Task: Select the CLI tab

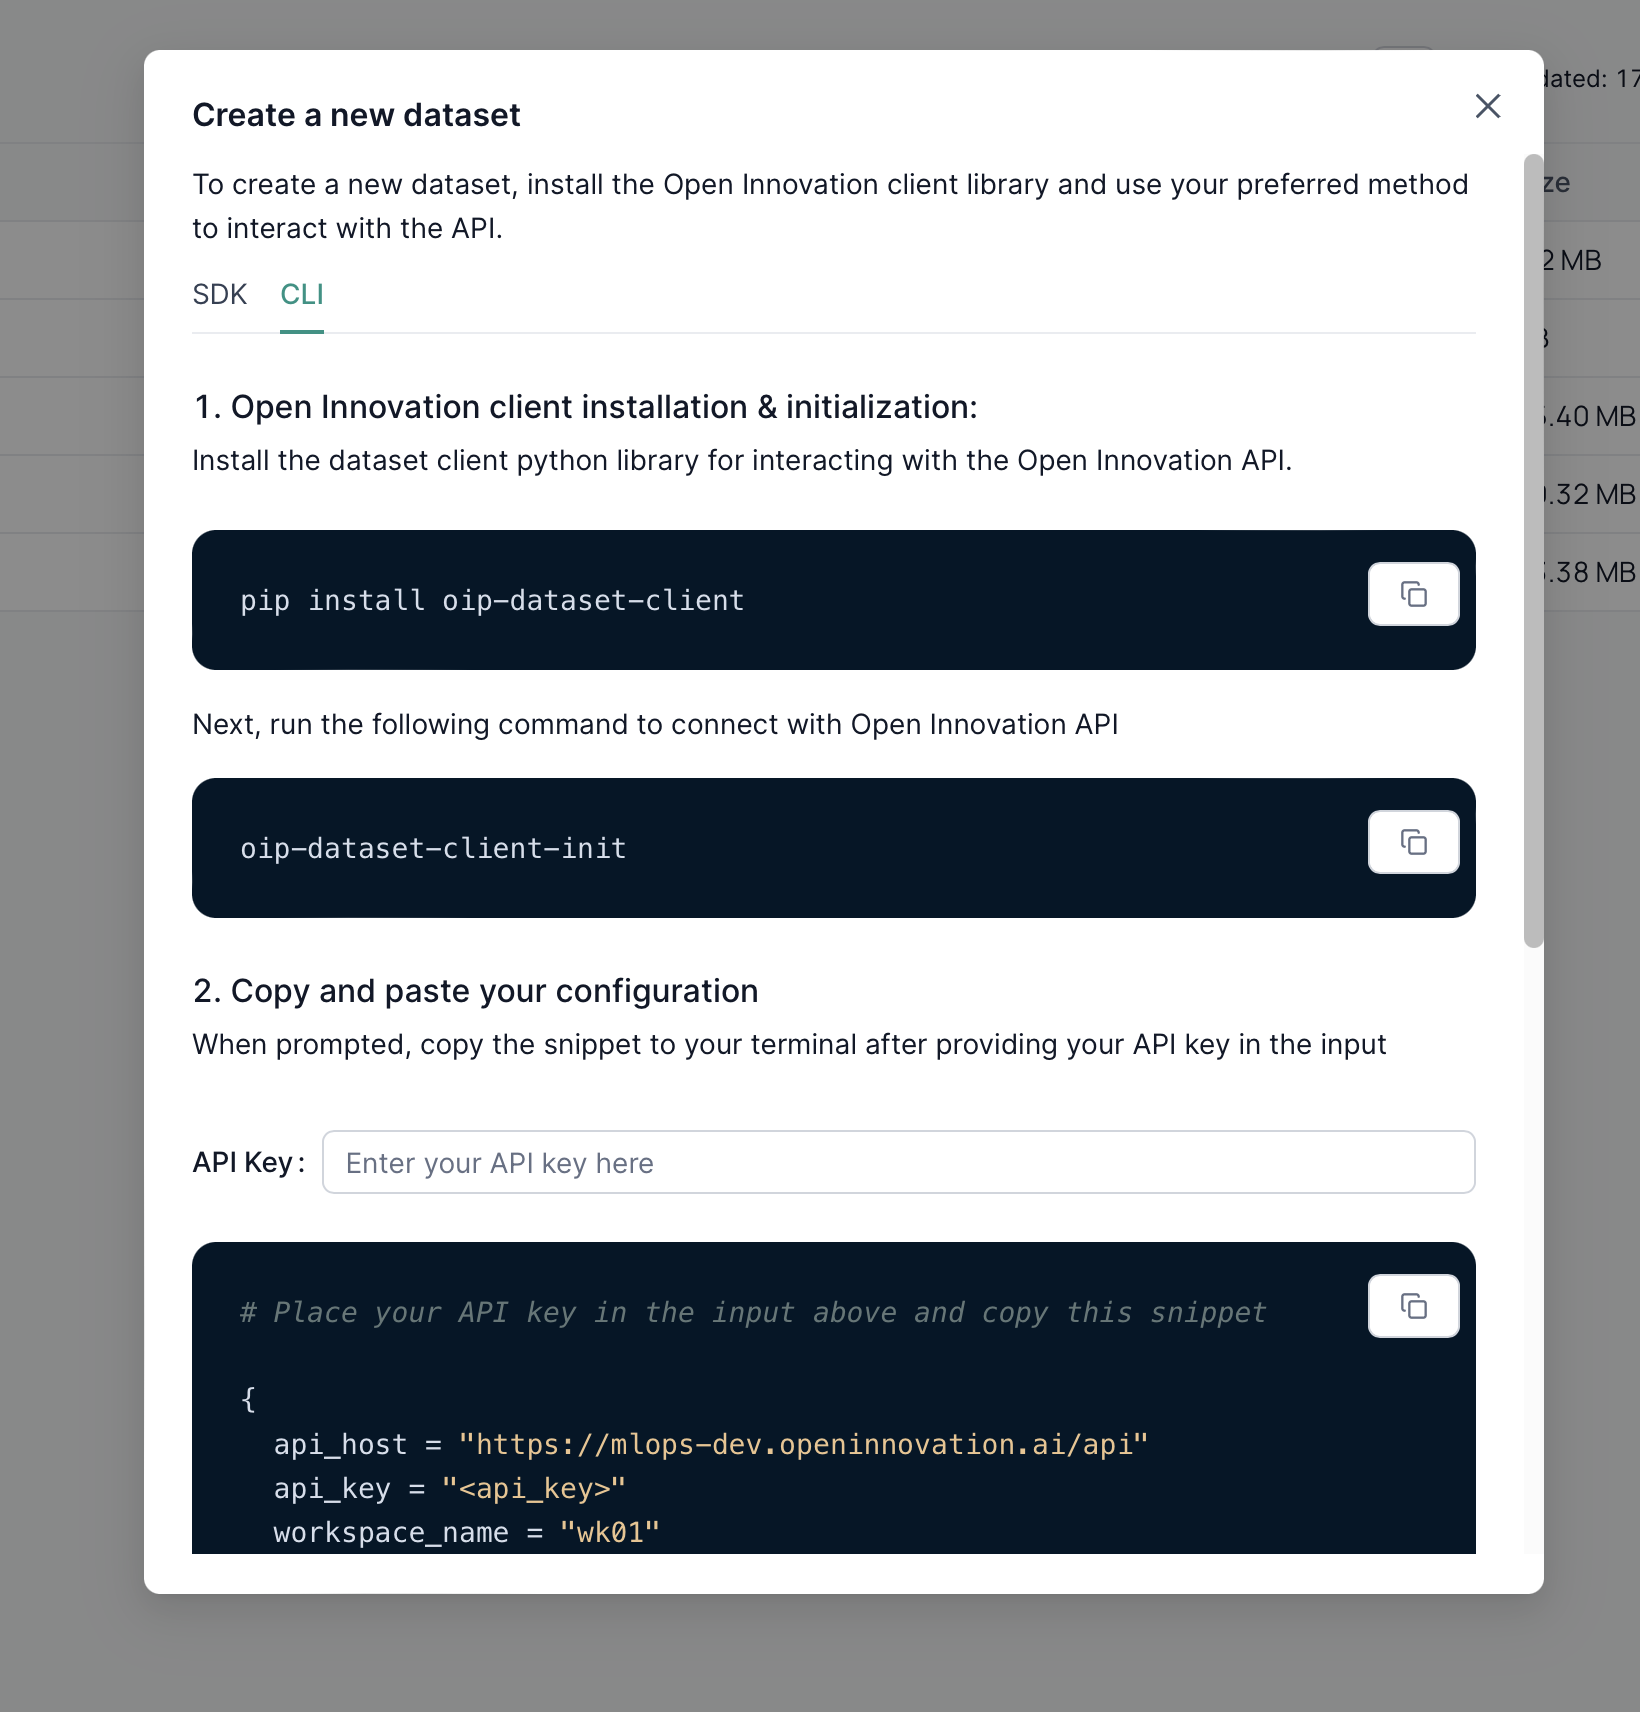Action: (x=301, y=294)
